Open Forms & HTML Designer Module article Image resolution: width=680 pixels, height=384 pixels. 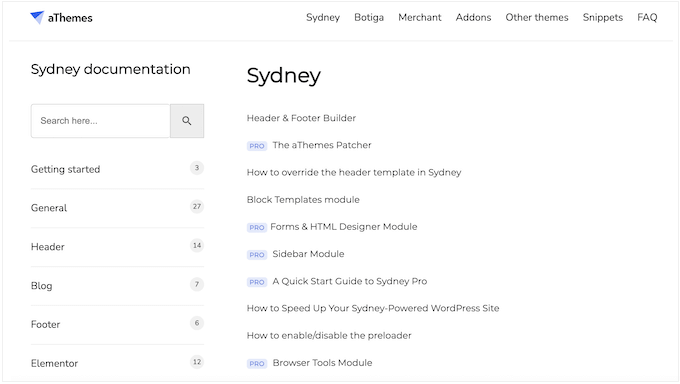[x=343, y=226]
